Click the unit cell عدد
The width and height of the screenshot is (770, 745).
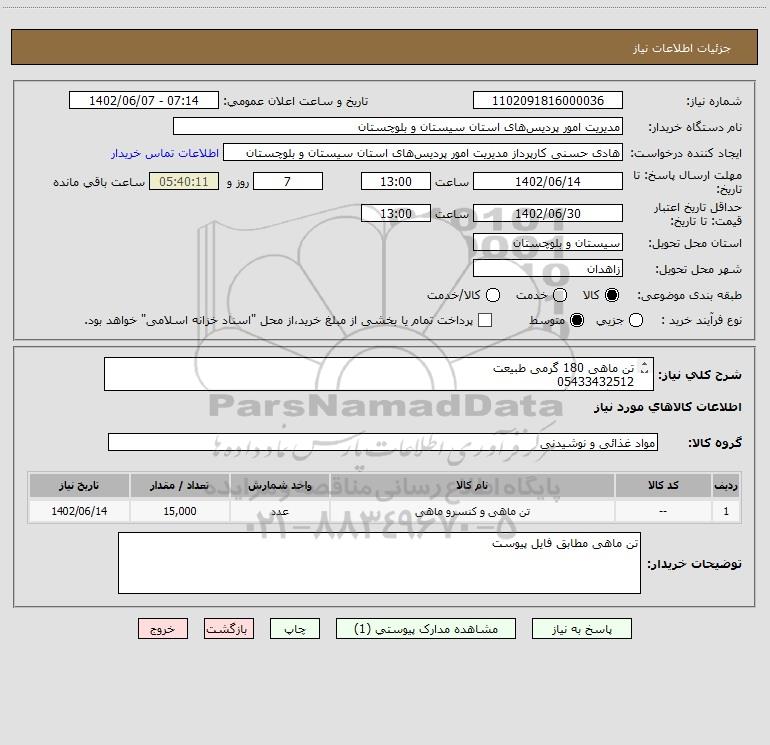[x=279, y=511]
